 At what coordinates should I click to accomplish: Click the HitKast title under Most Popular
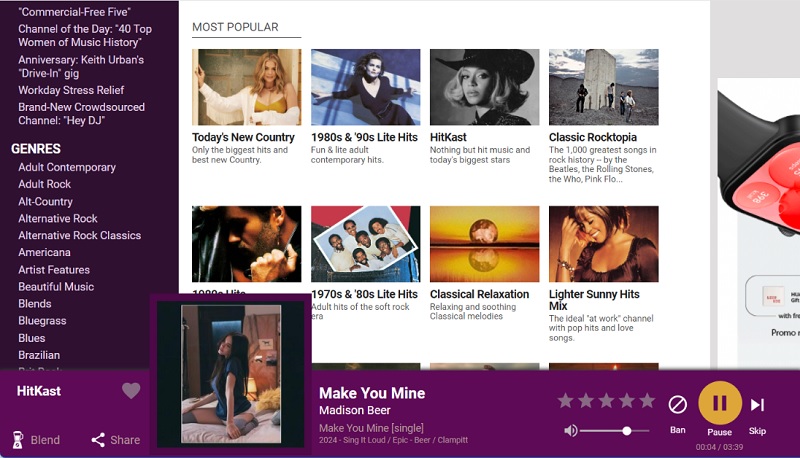click(448, 137)
